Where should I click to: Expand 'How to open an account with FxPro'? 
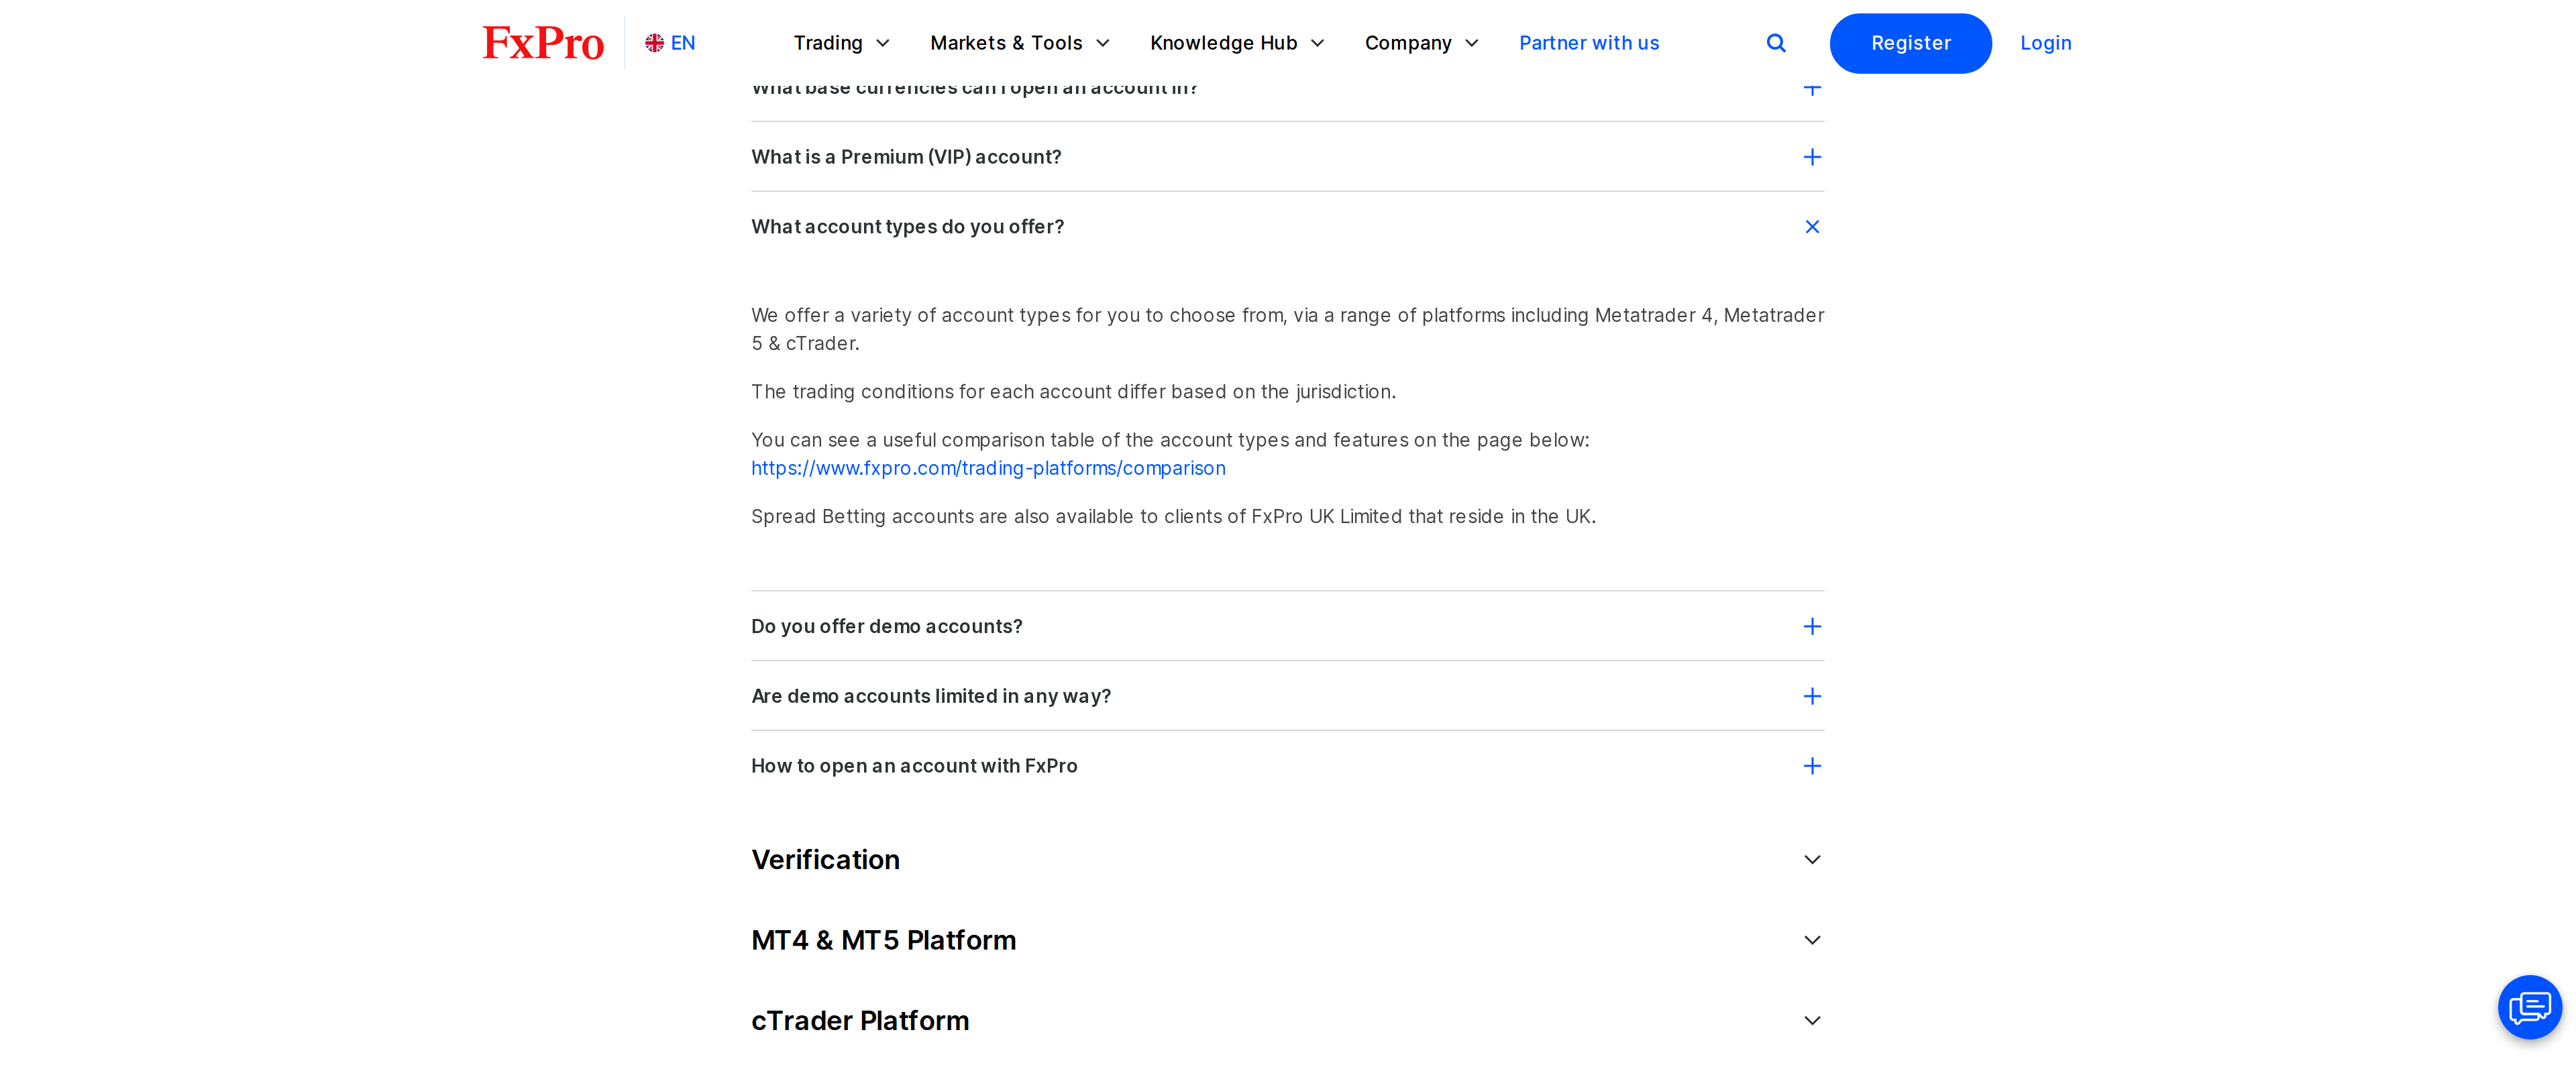(x=1812, y=766)
